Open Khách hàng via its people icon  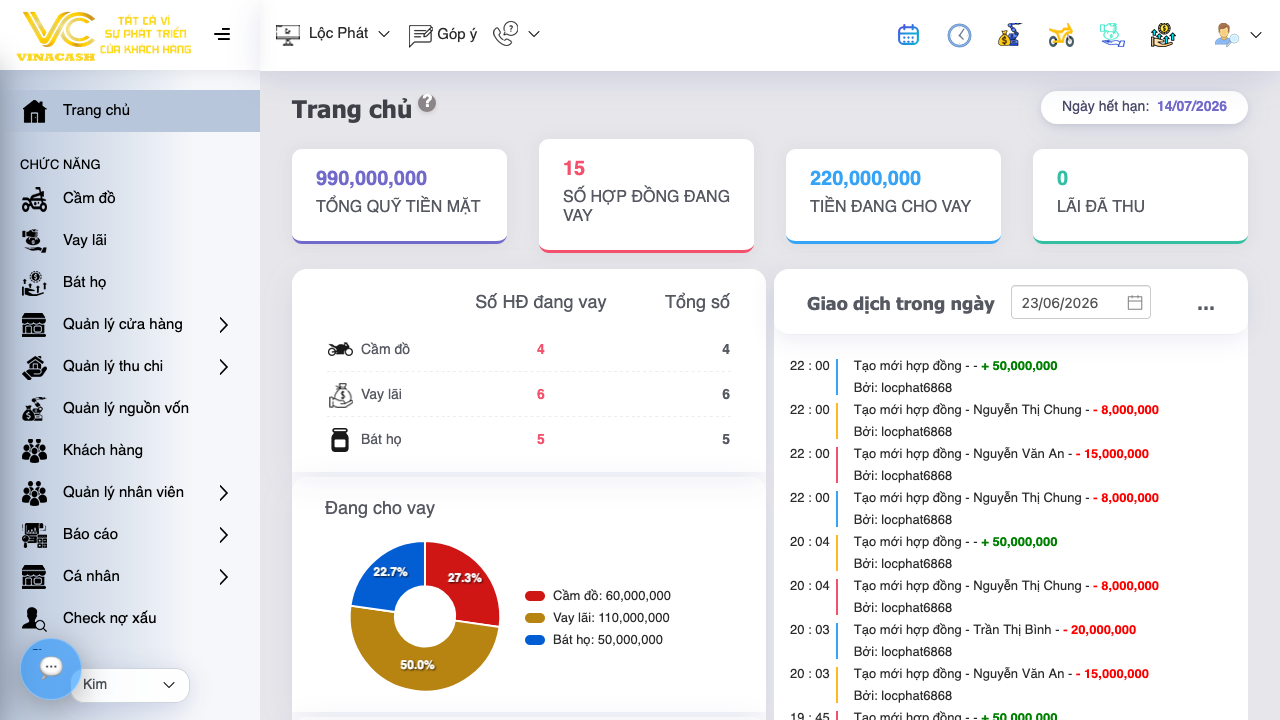34,450
